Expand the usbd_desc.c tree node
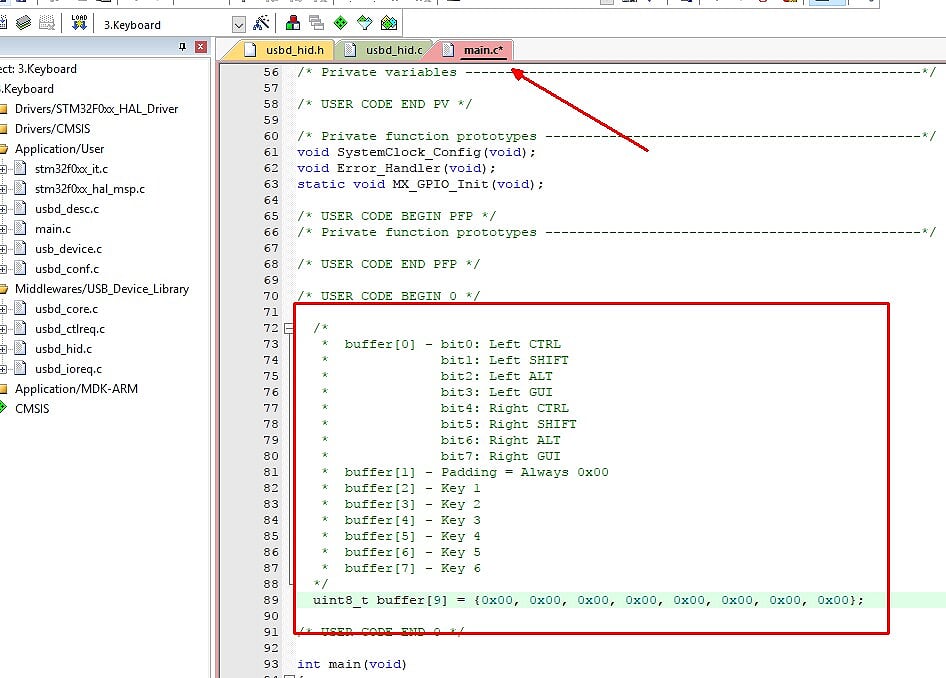Viewport: 946px width, 678px height. click(x=4, y=209)
